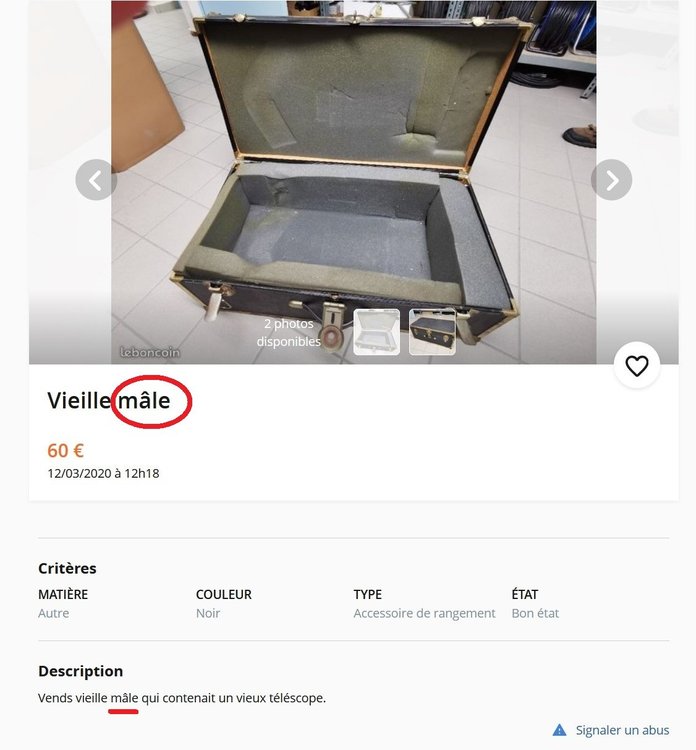Click the listing date 12/03/2020

click(103, 474)
